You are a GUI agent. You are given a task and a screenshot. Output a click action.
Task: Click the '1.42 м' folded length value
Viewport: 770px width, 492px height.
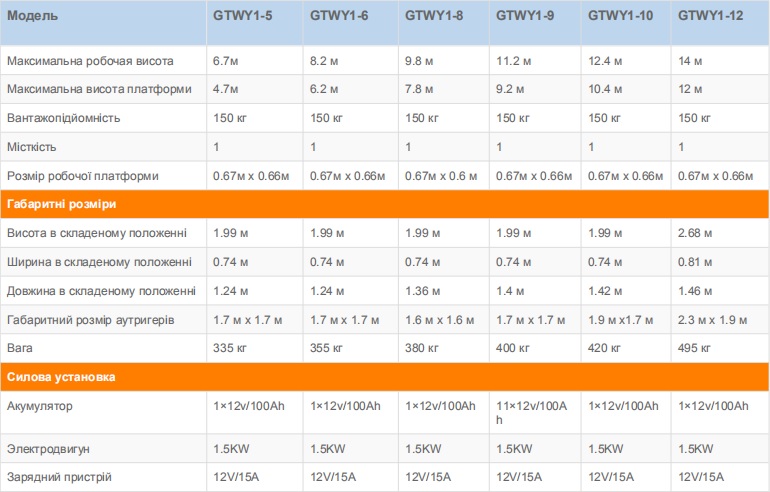point(605,291)
